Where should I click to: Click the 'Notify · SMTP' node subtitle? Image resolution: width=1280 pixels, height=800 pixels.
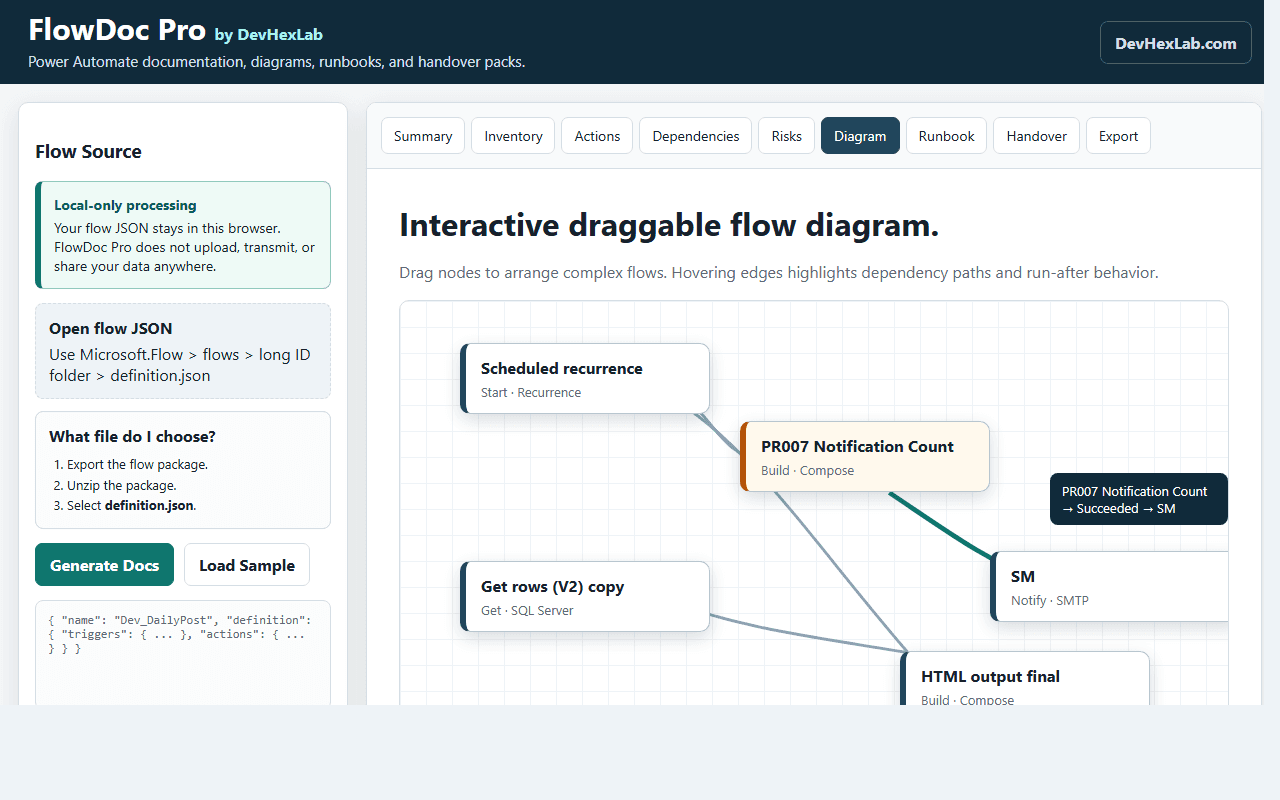click(x=1050, y=601)
